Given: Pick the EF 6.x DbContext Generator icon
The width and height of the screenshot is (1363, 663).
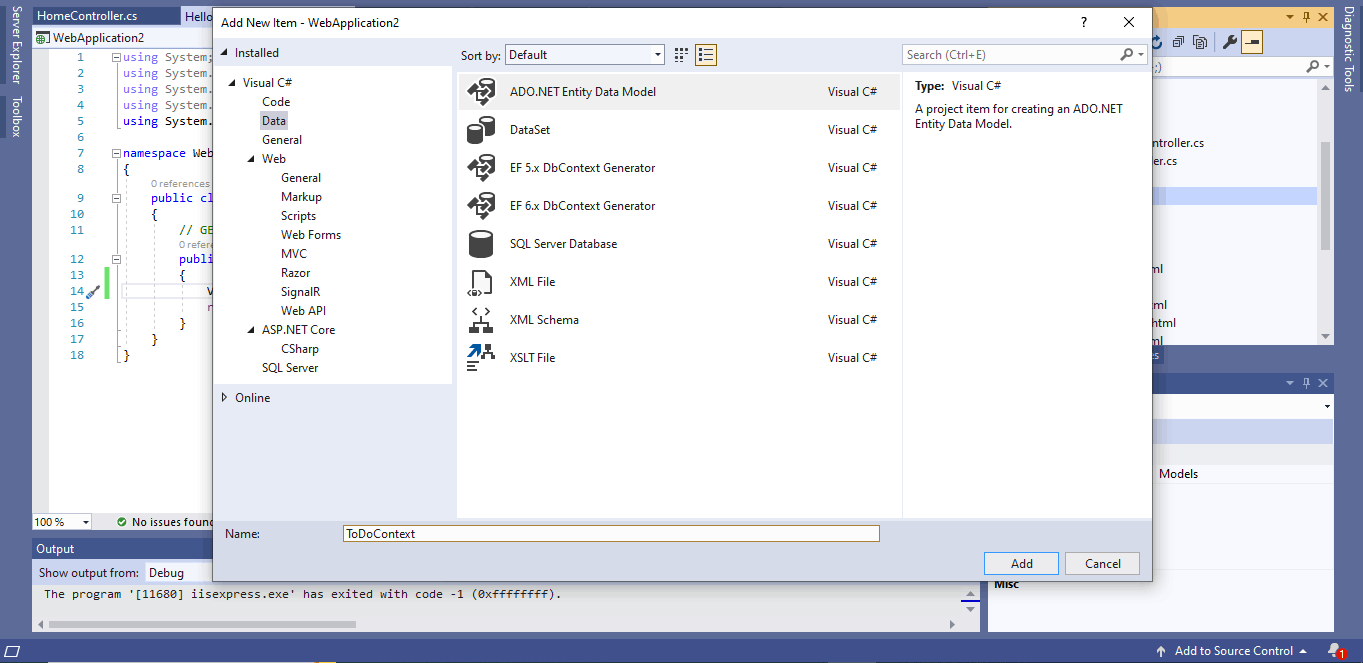Looking at the screenshot, I should pos(481,206).
